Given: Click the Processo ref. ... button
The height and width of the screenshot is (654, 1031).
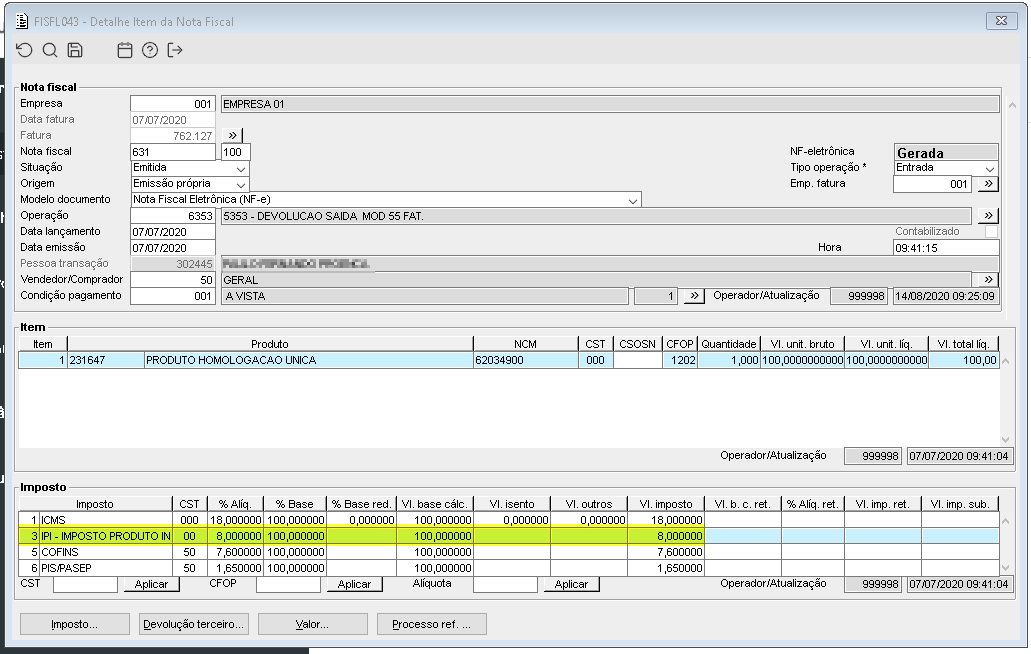Looking at the screenshot, I should coord(431,624).
